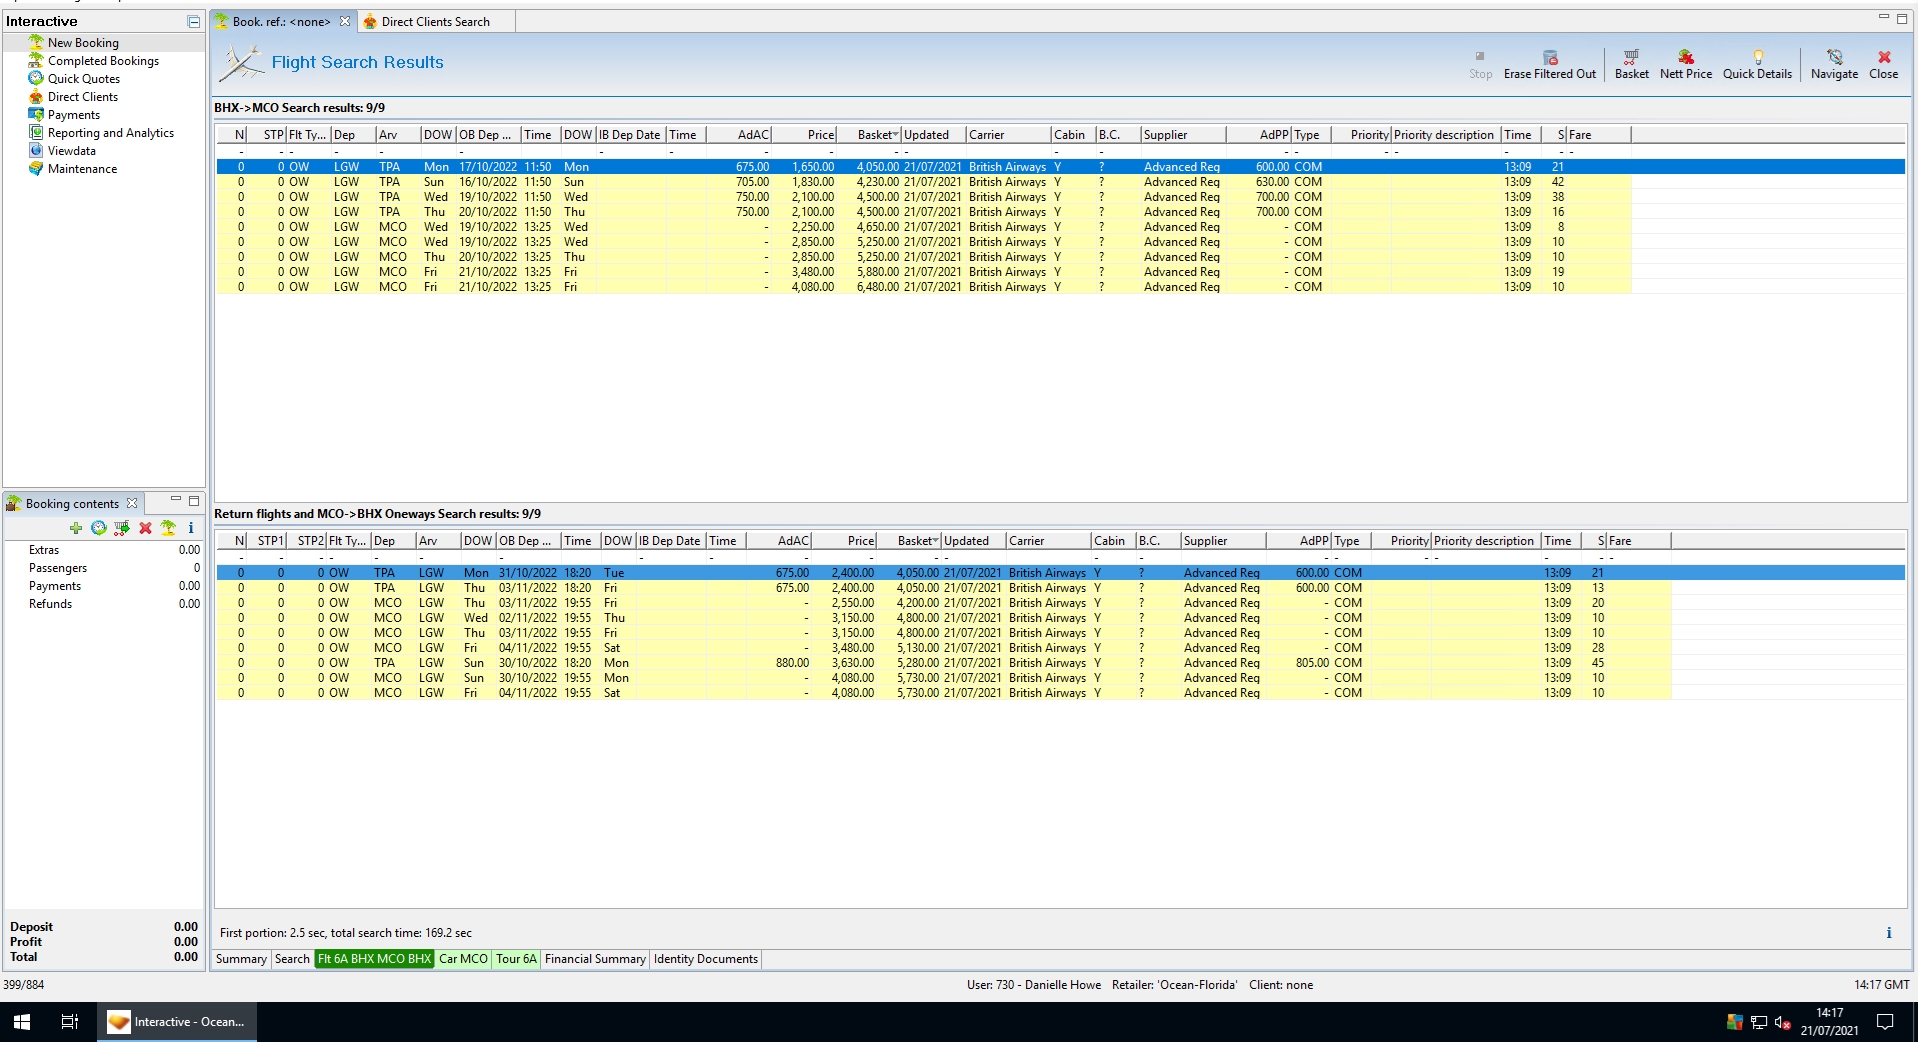
Task: Click the Extras row in Booking contents
Action: click(x=104, y=550)
